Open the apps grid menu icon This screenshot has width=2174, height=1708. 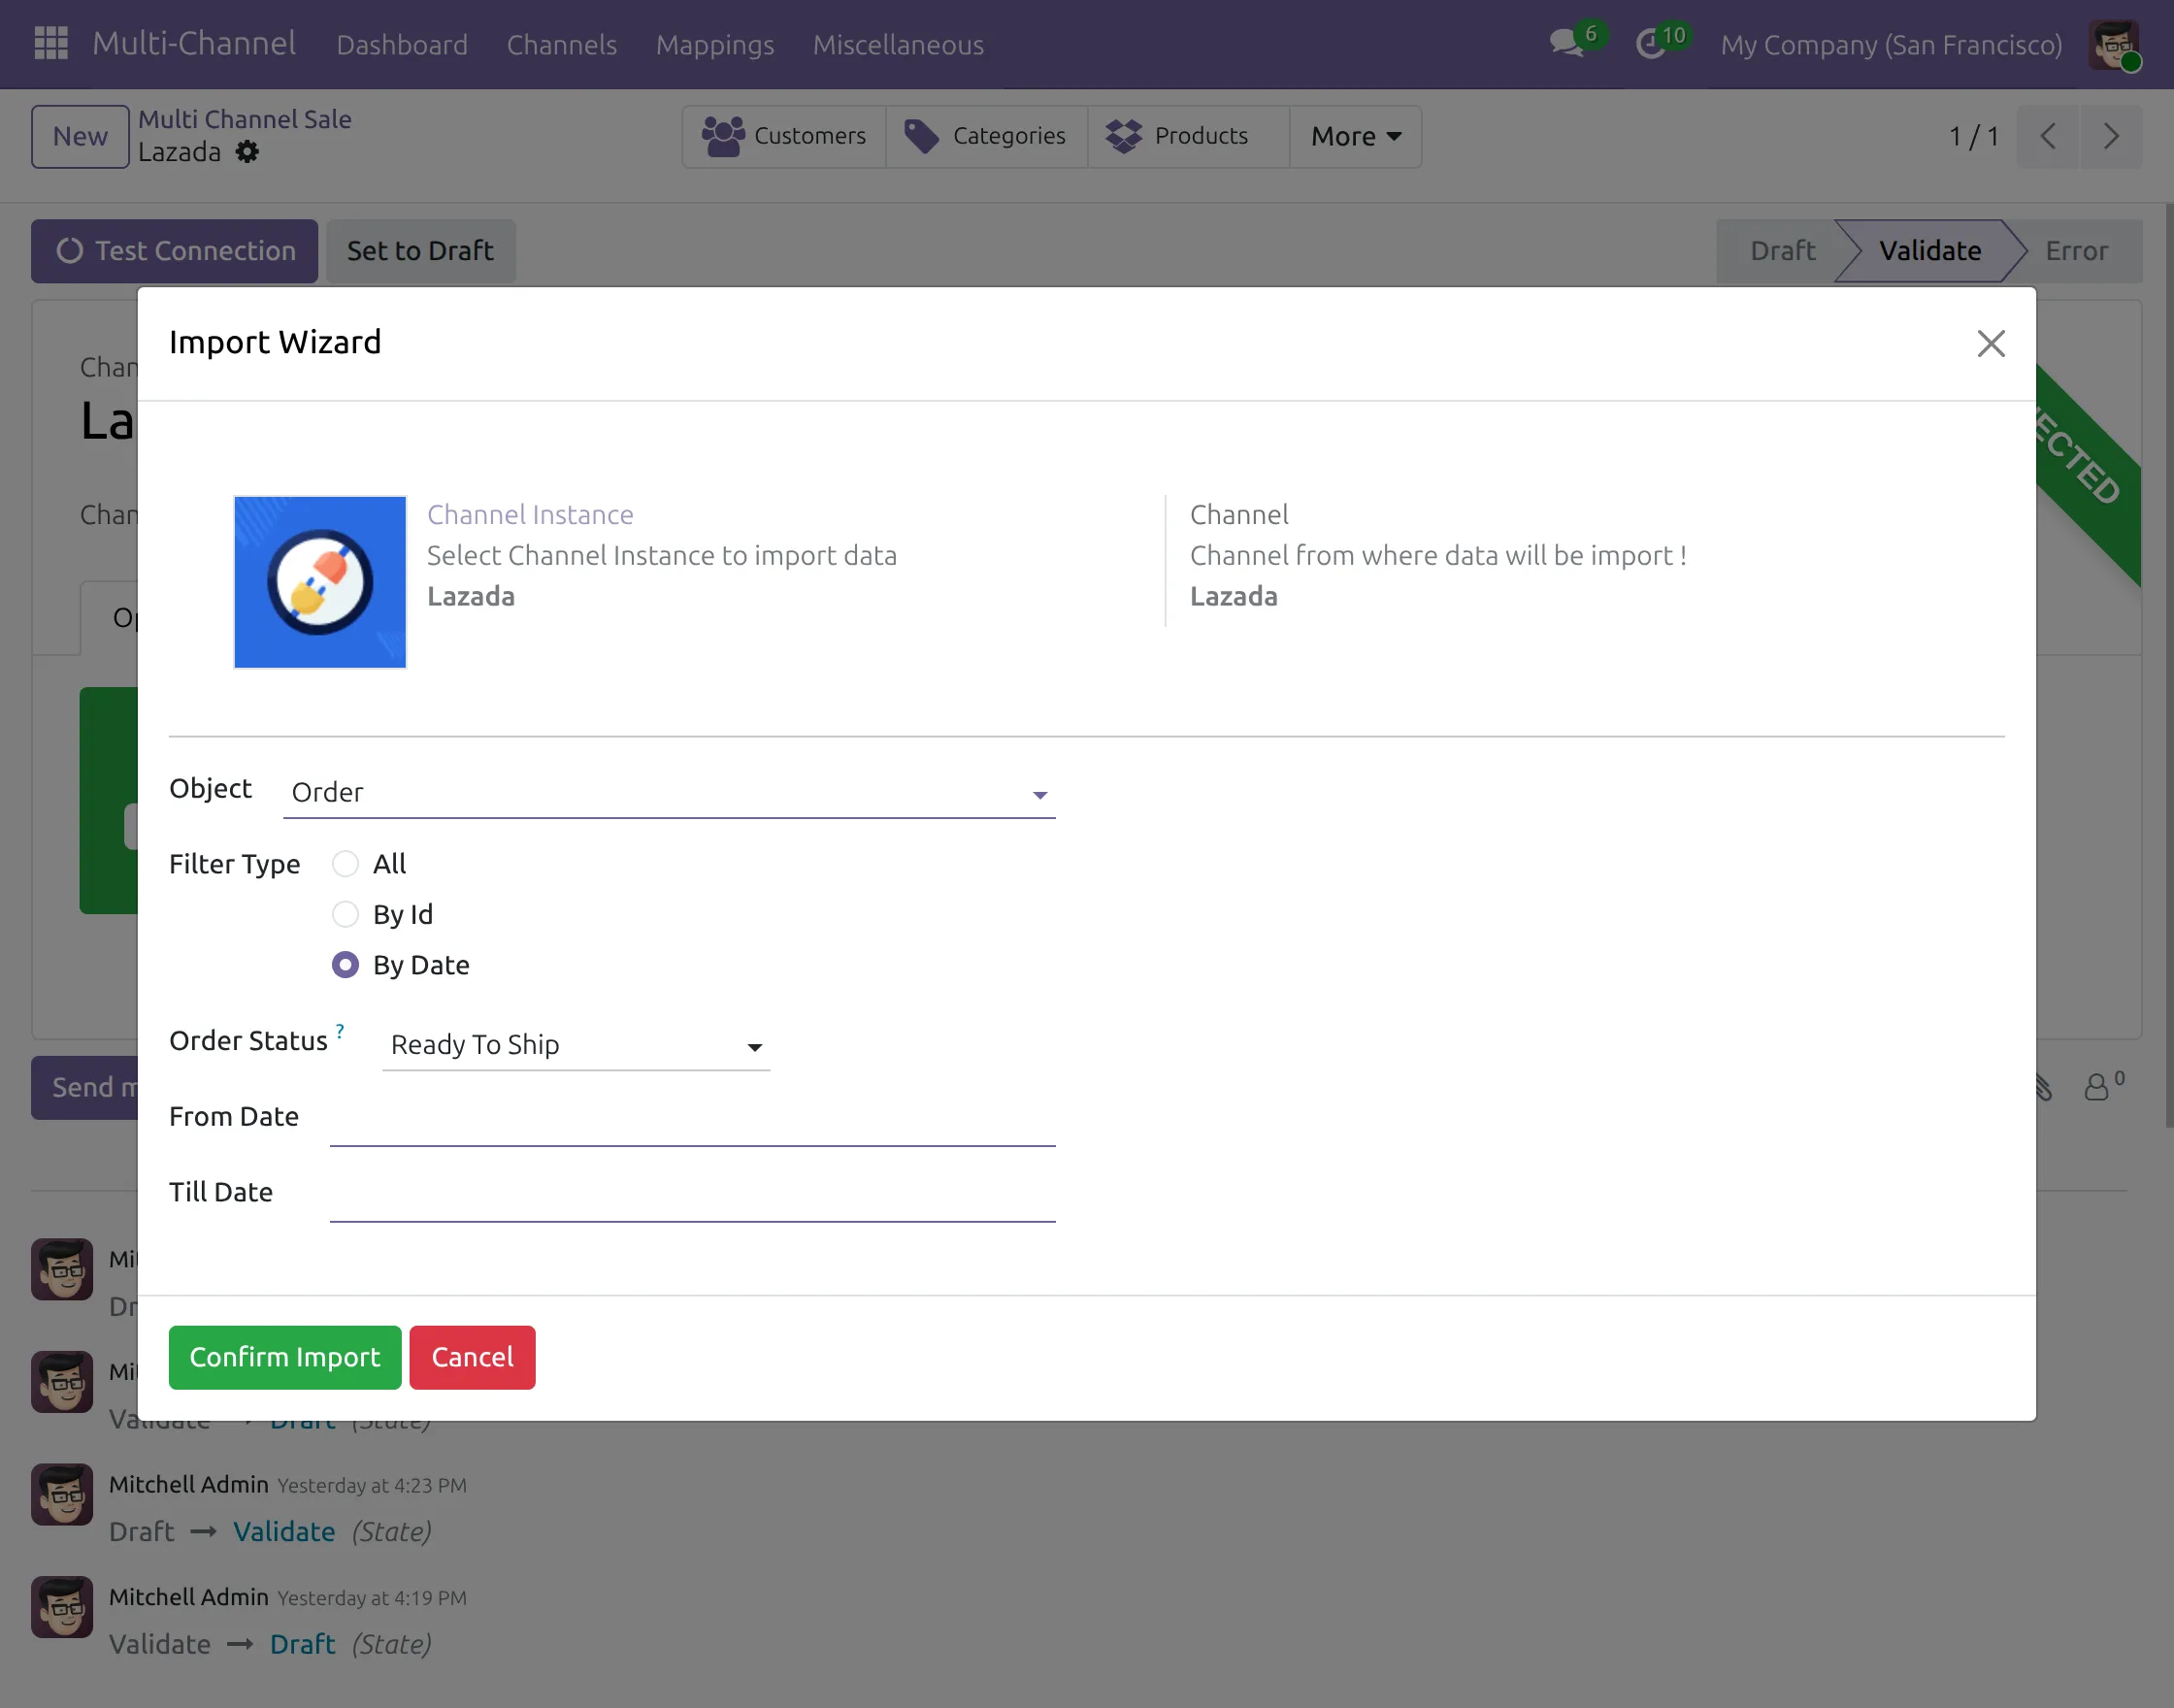click(51, 44)
